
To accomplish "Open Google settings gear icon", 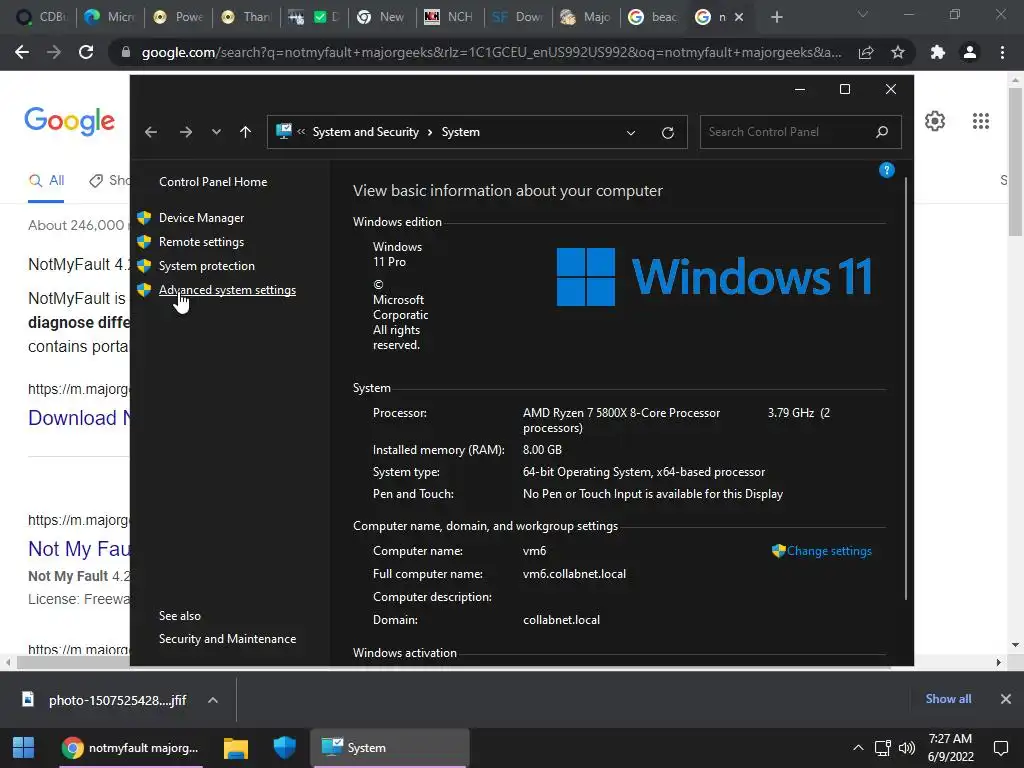I will click(x=935, y=121).
